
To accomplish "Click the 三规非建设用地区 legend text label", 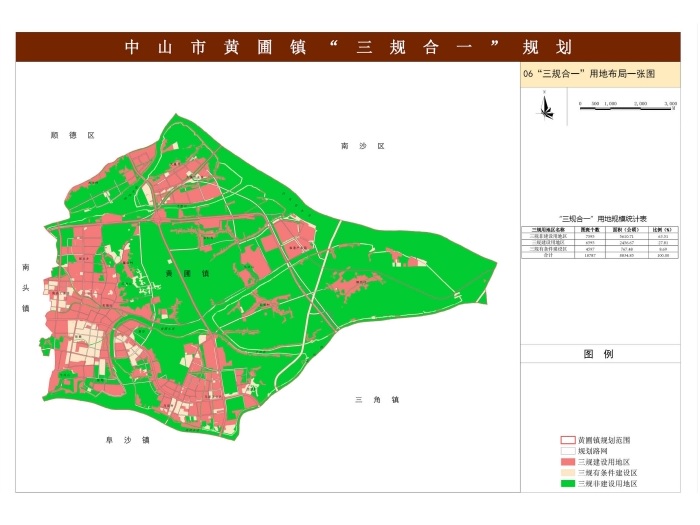I will [607, 484].
